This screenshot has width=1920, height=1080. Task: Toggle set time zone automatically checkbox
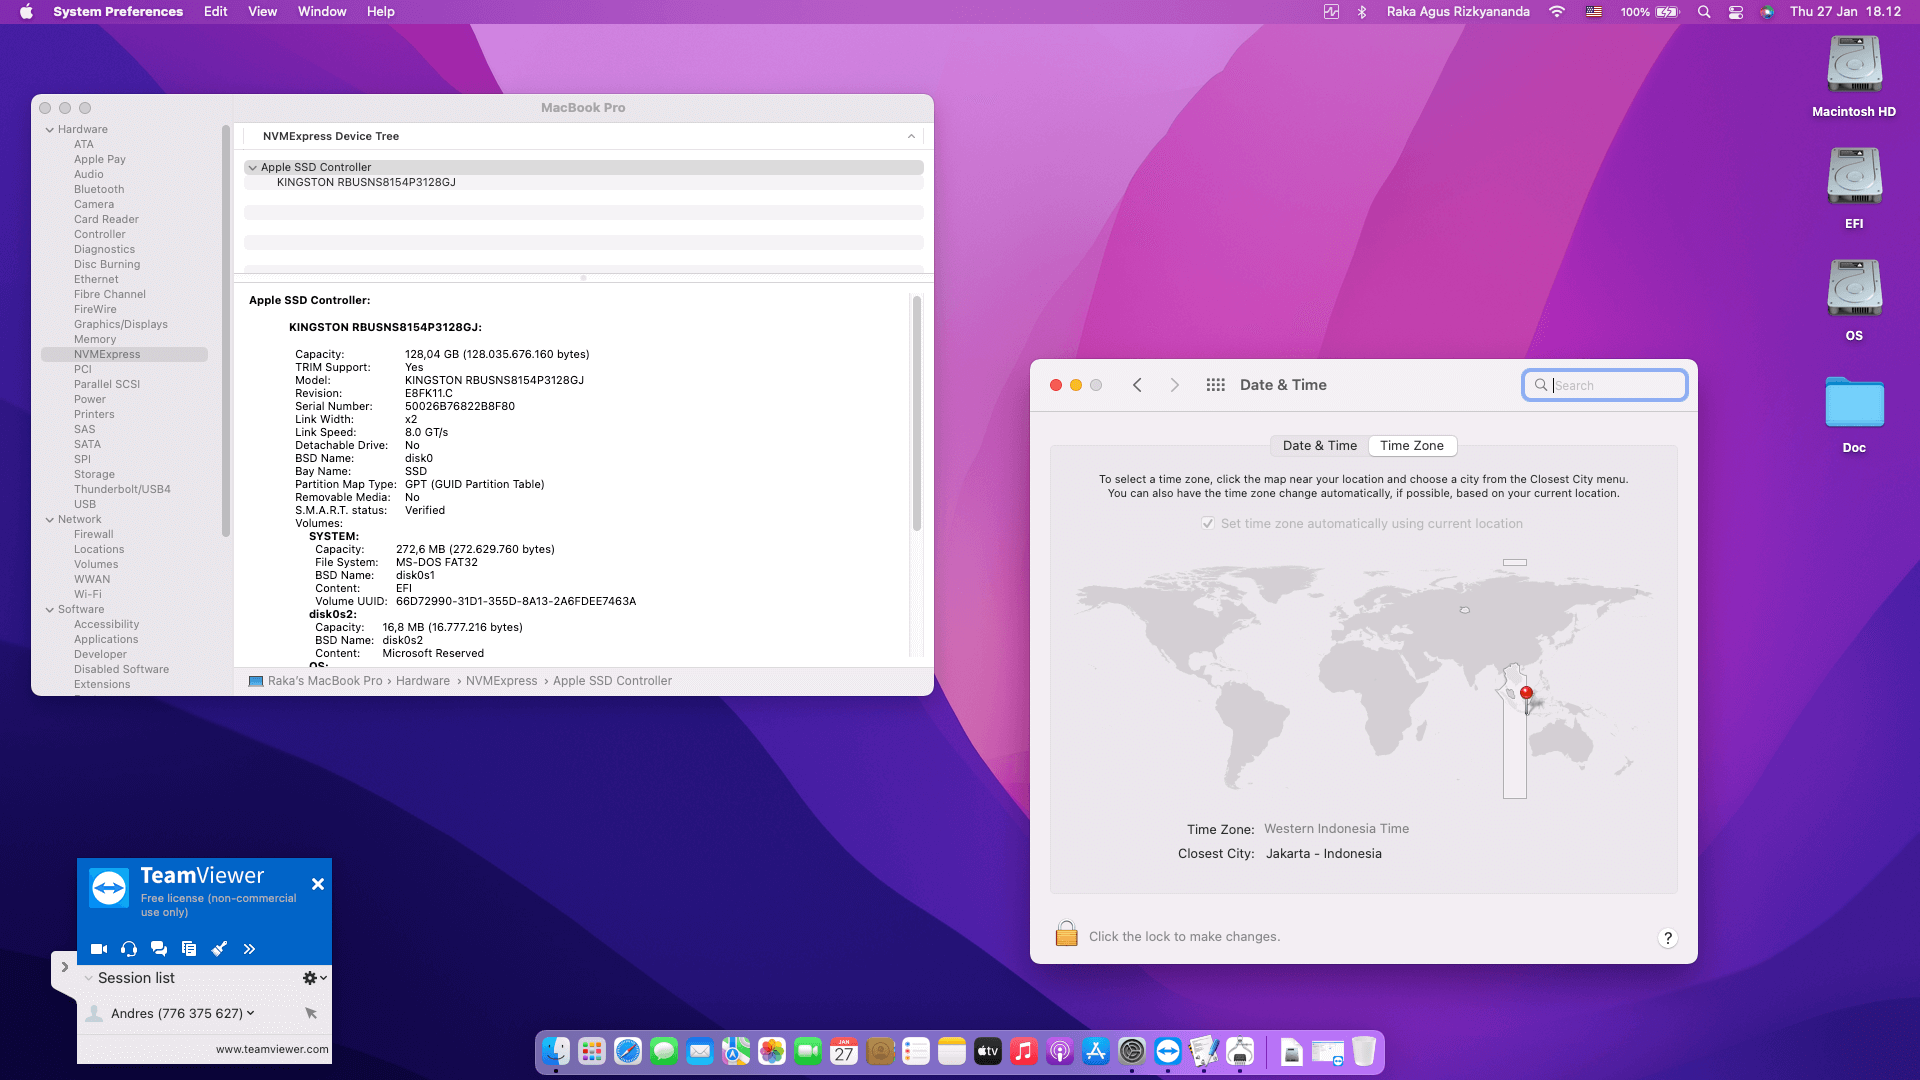(1208, 524)
